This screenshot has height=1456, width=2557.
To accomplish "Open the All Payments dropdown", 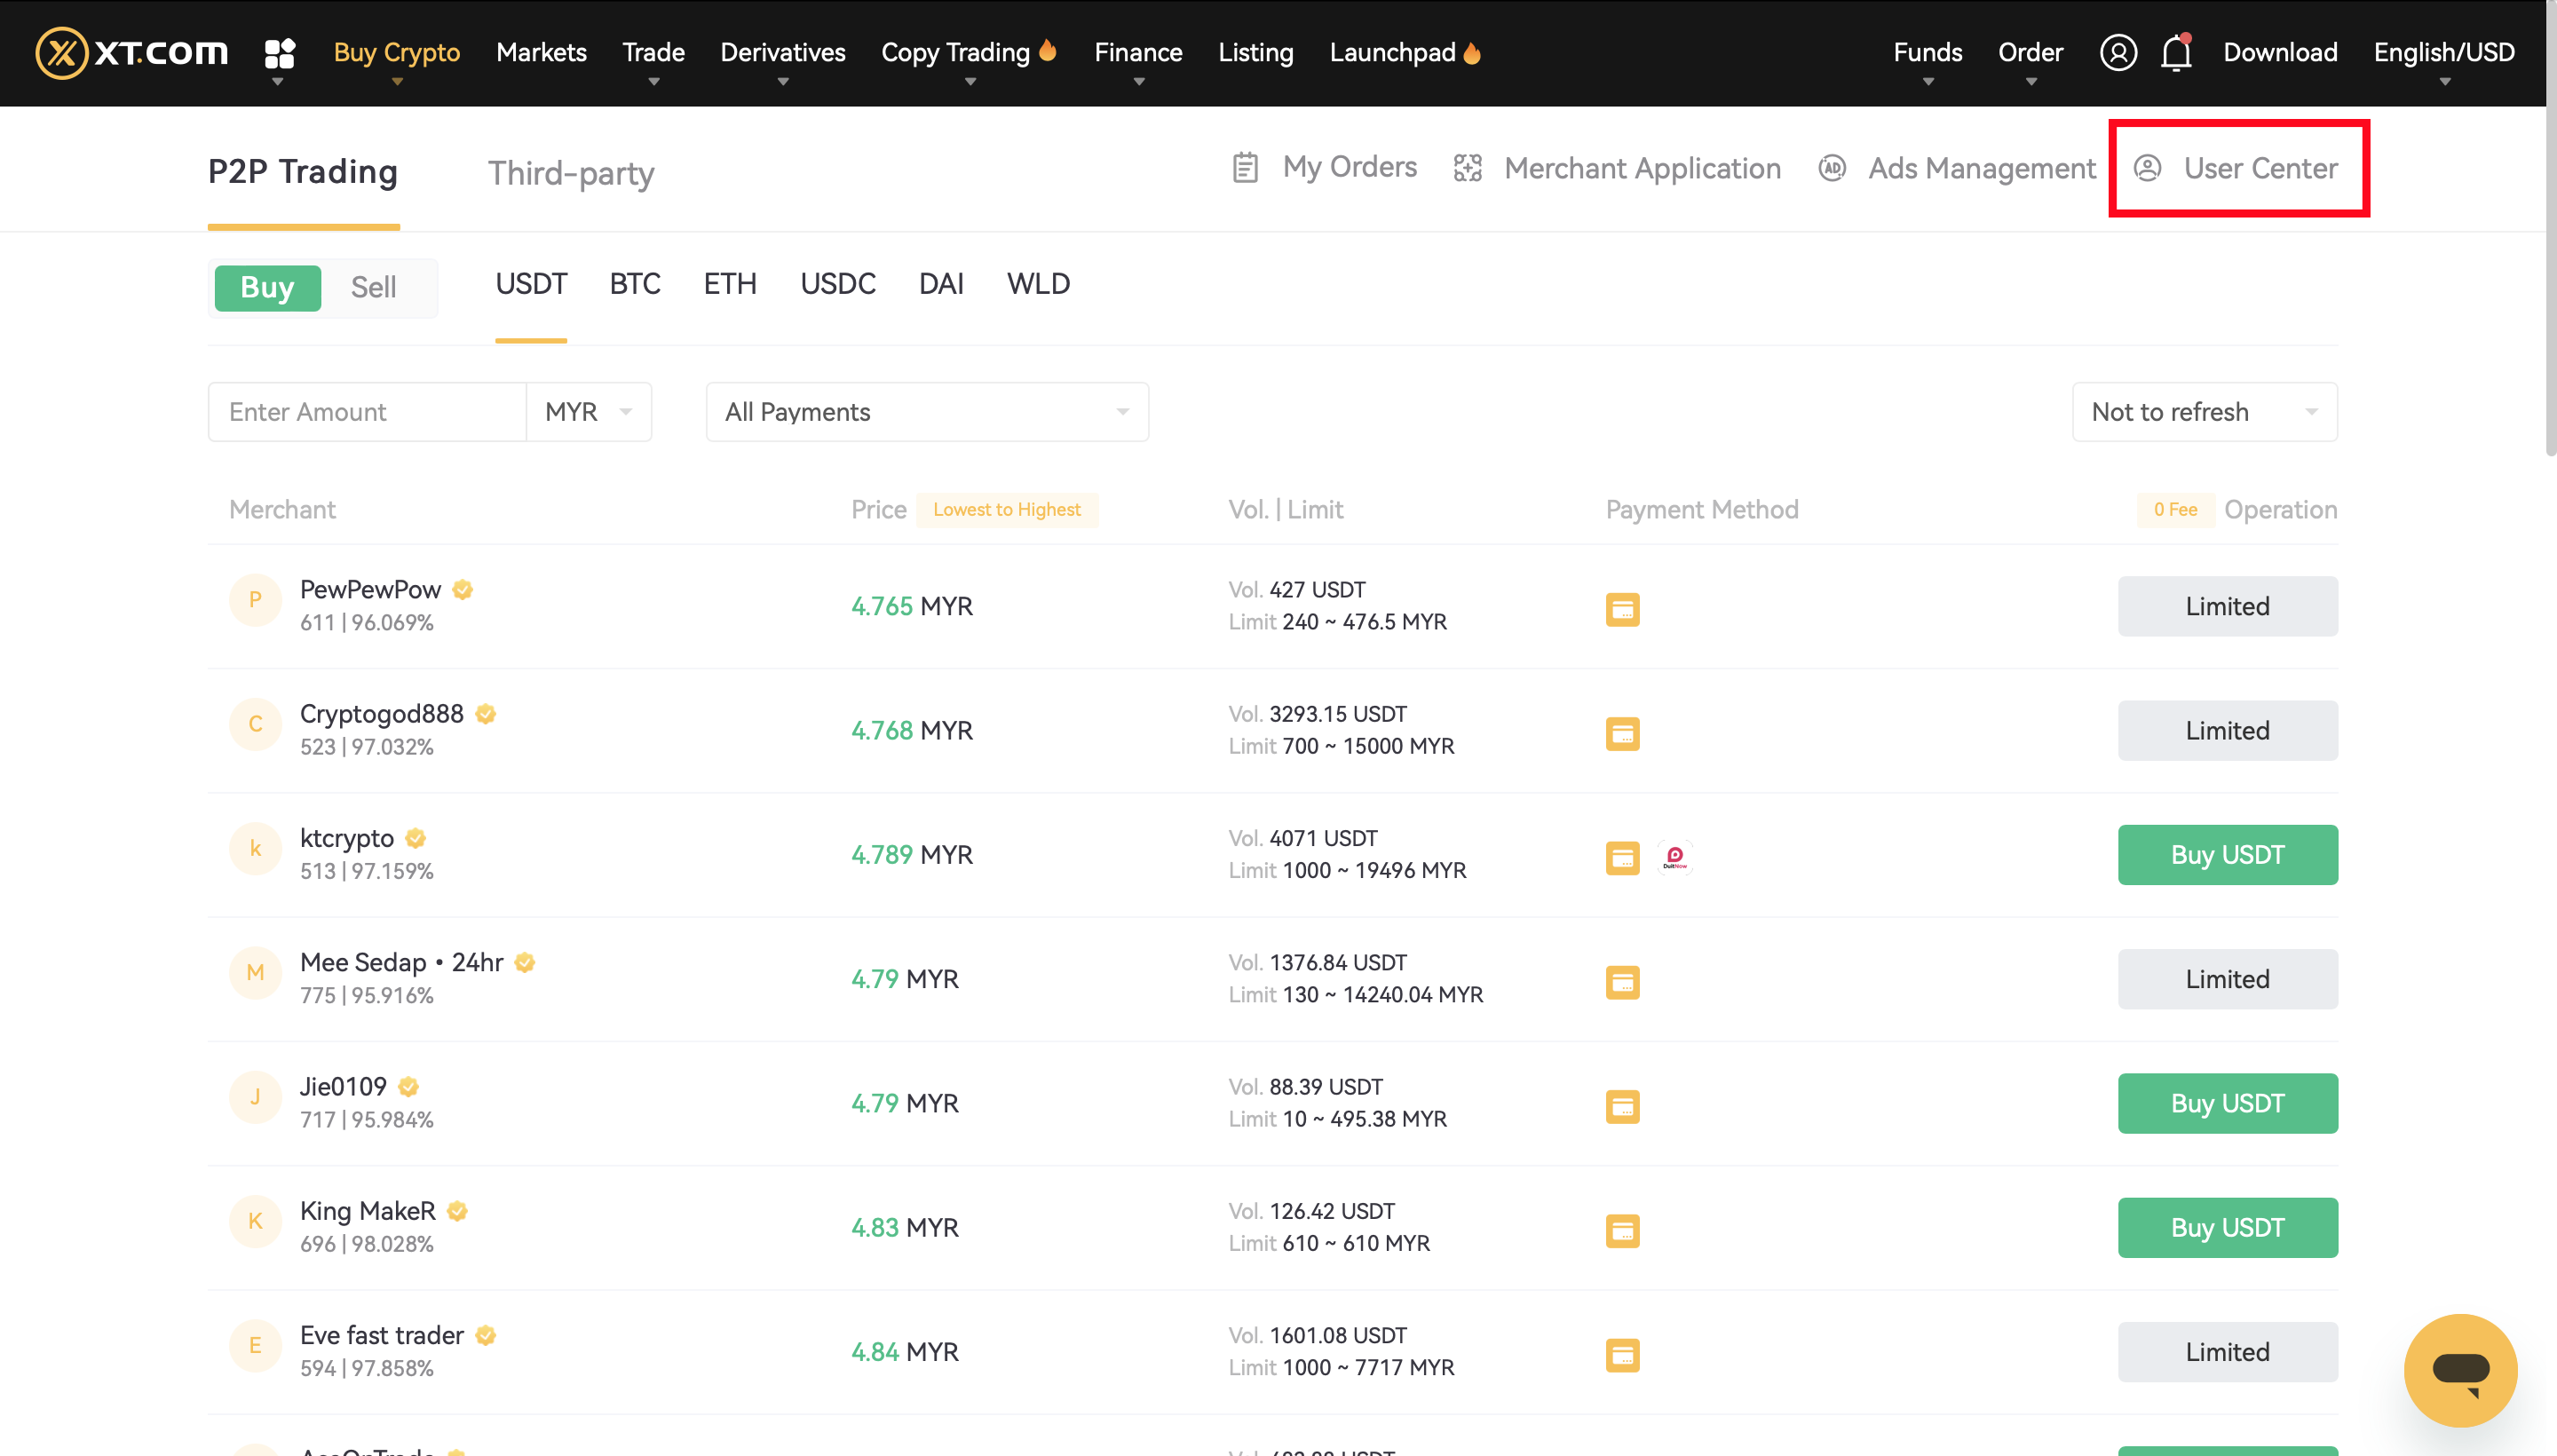I will 926,411.
